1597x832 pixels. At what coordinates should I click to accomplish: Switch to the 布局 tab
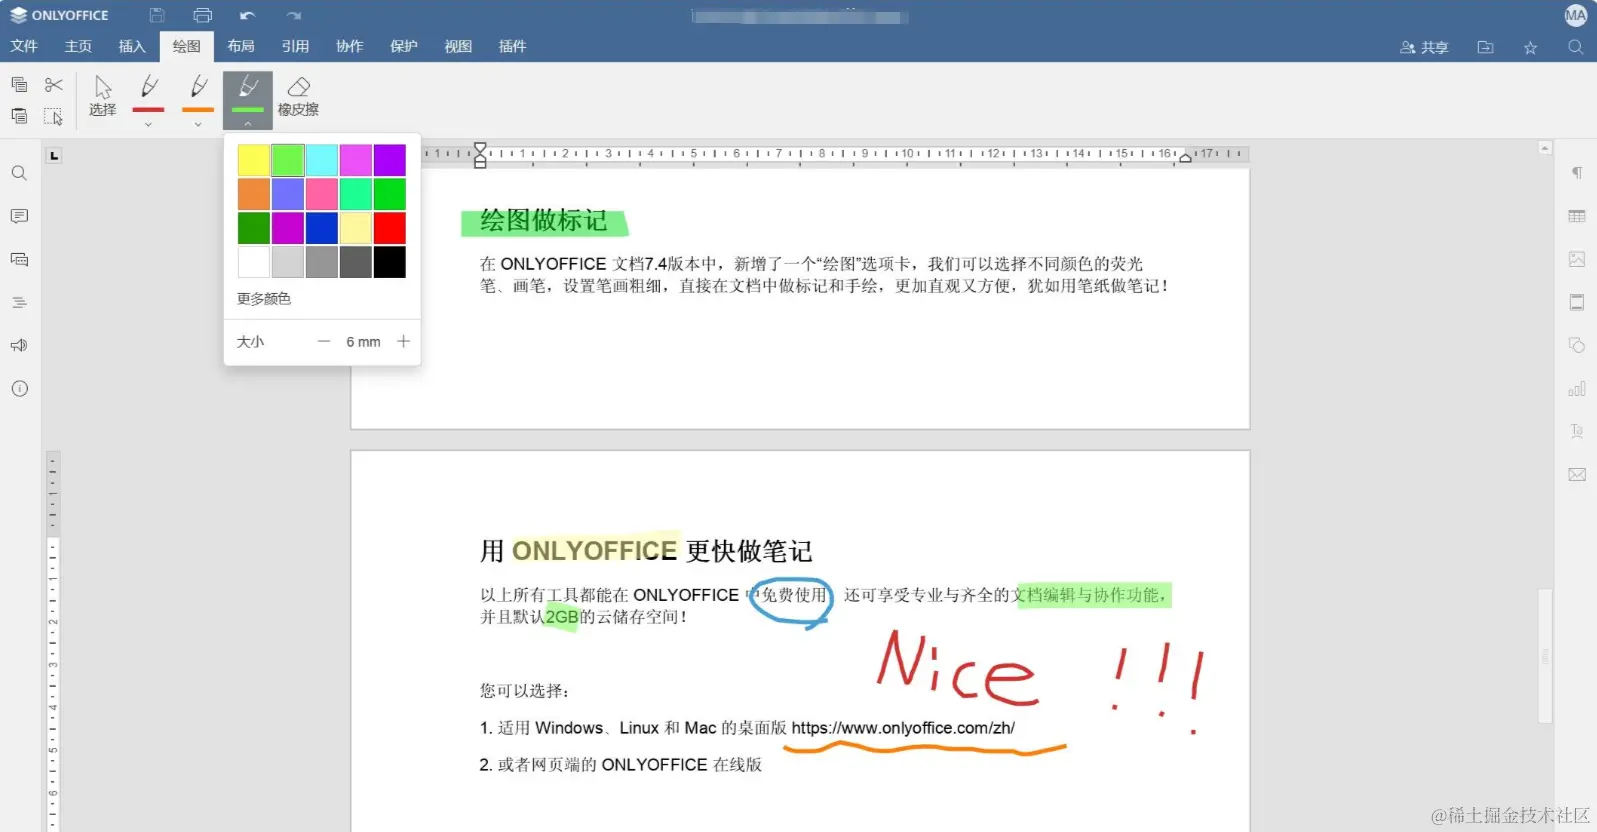pos(241,46)
